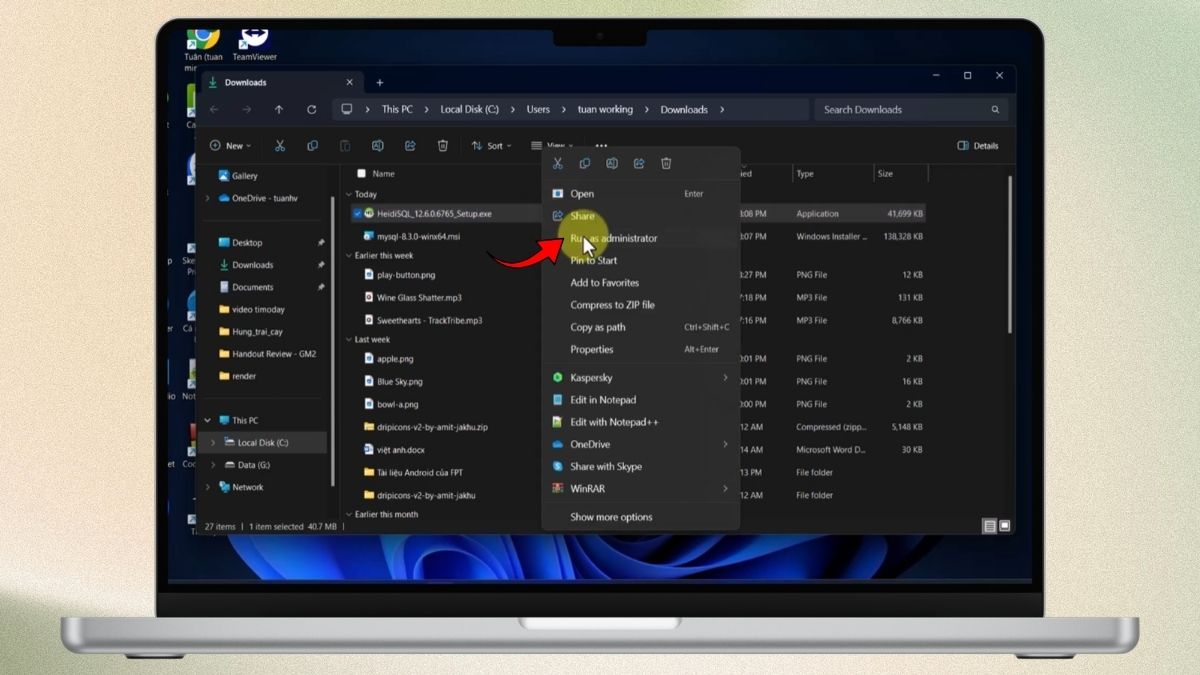
Task: Click the Share icon atop the context menu
Action: click(639, 164)
